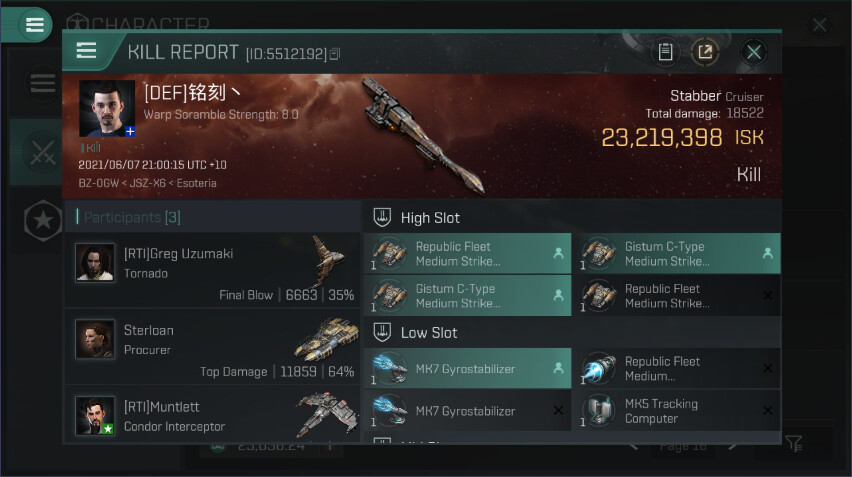Viewport: 852px width, 477px height.
Task: Open Muntlett's character portrait
Action: [x=95, y=416]
